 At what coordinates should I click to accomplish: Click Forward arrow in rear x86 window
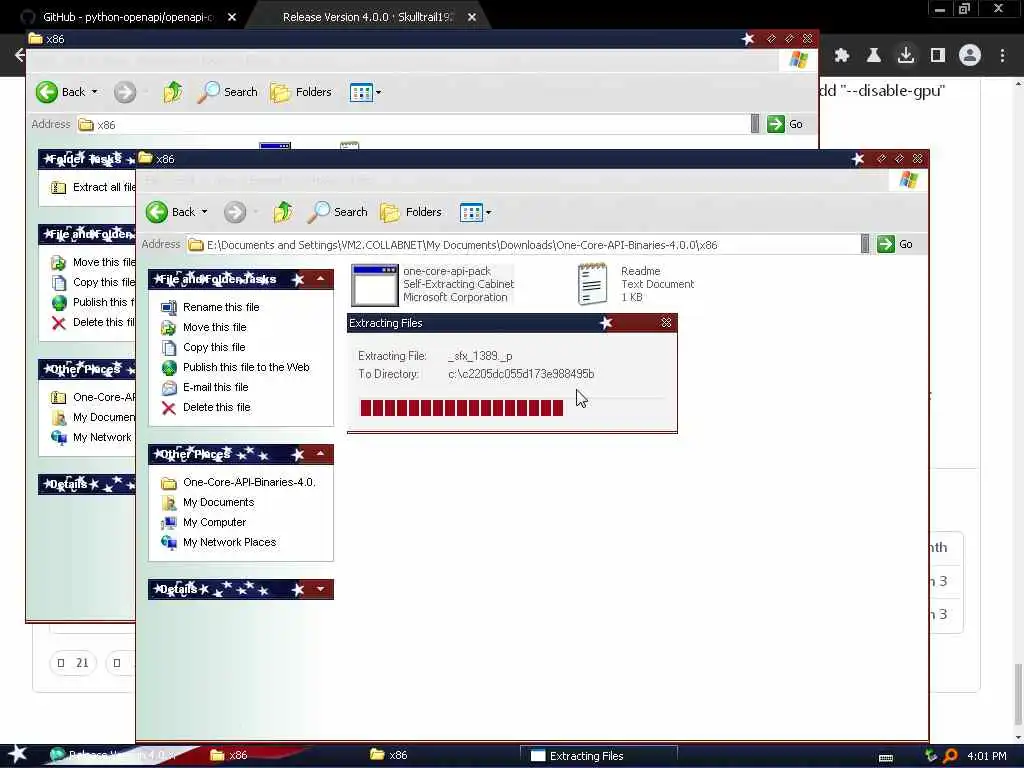point(125,91)
